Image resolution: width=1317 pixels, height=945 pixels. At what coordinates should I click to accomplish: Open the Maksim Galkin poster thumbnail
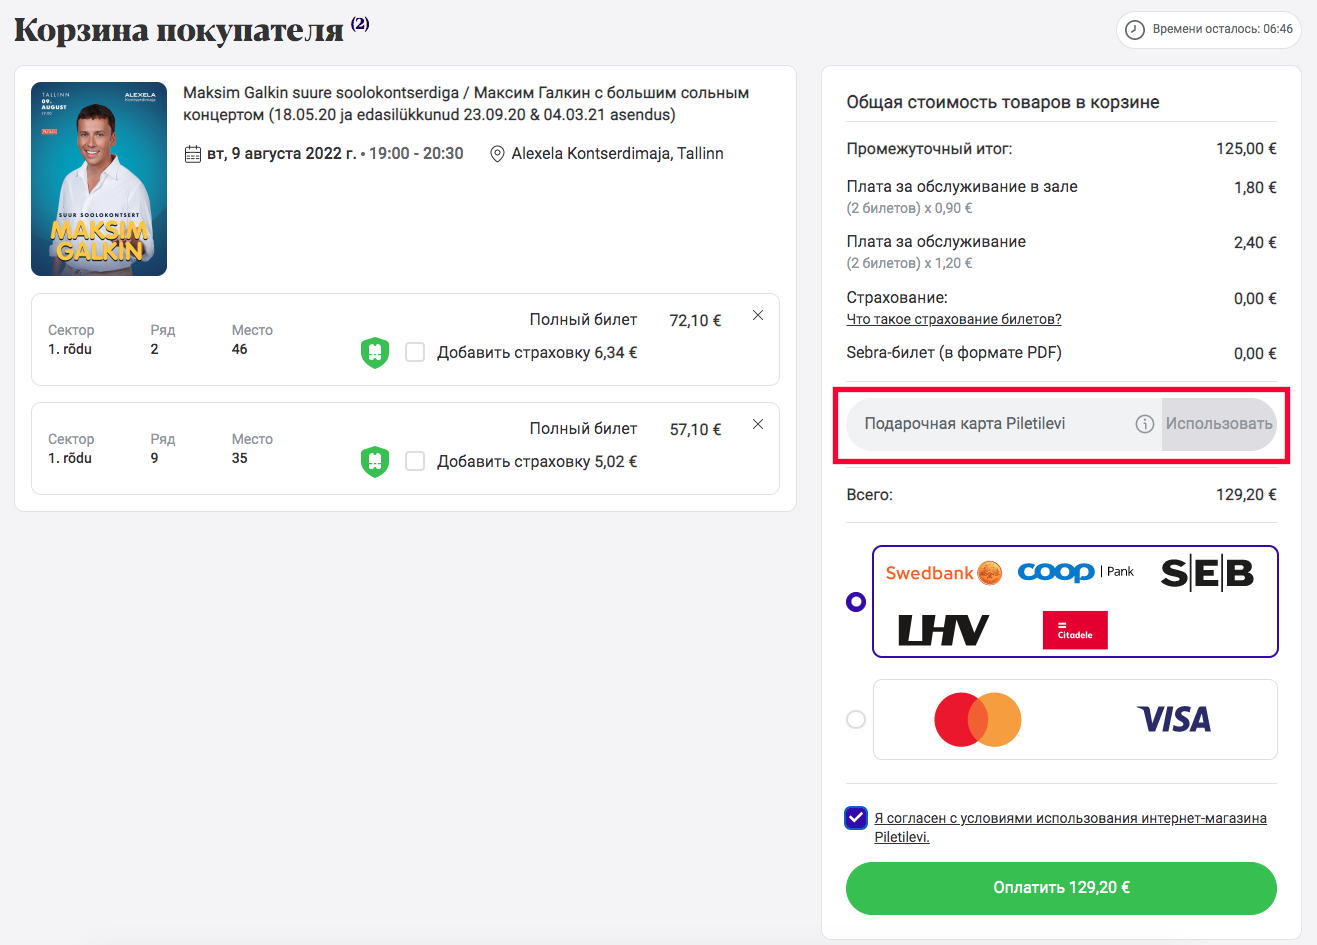(99, 179)
